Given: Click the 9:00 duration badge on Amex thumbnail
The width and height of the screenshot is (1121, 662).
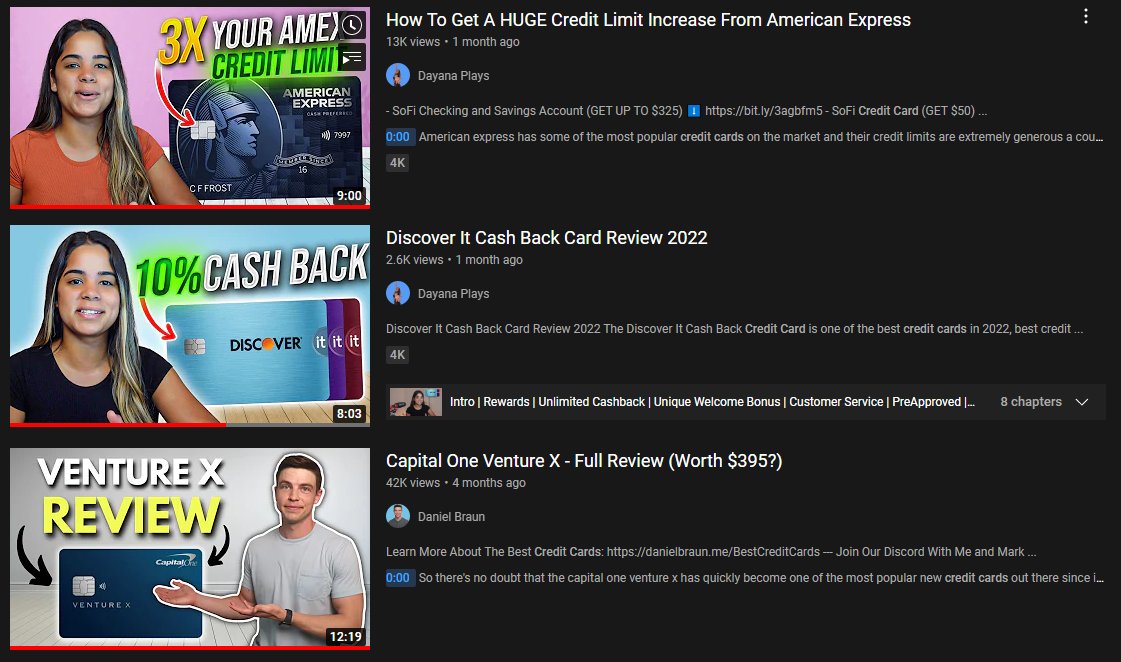Looking at the screenshot, I should pyautogui.click(x=349, y=195).
